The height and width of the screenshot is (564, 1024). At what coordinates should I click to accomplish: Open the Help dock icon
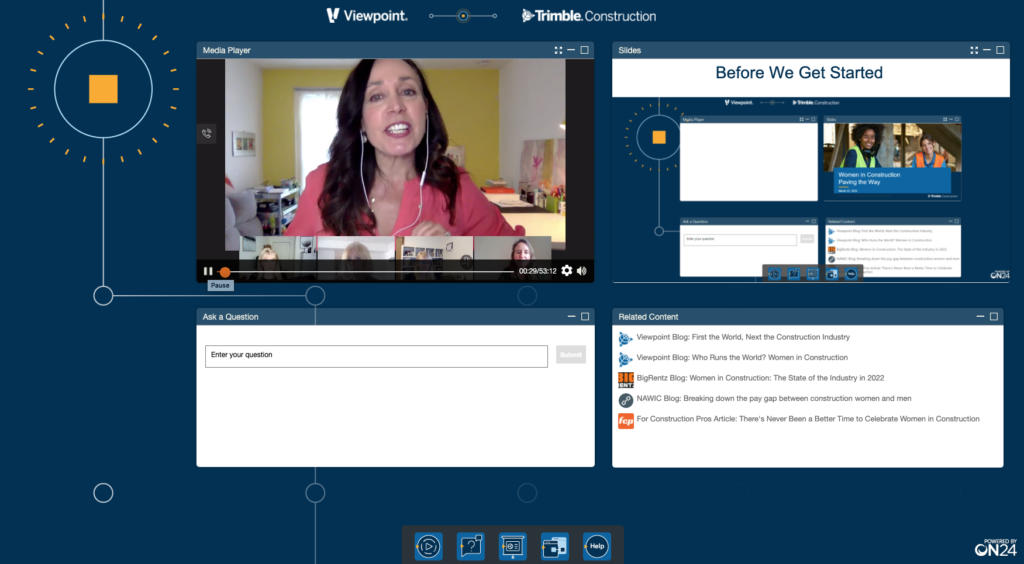597,546
